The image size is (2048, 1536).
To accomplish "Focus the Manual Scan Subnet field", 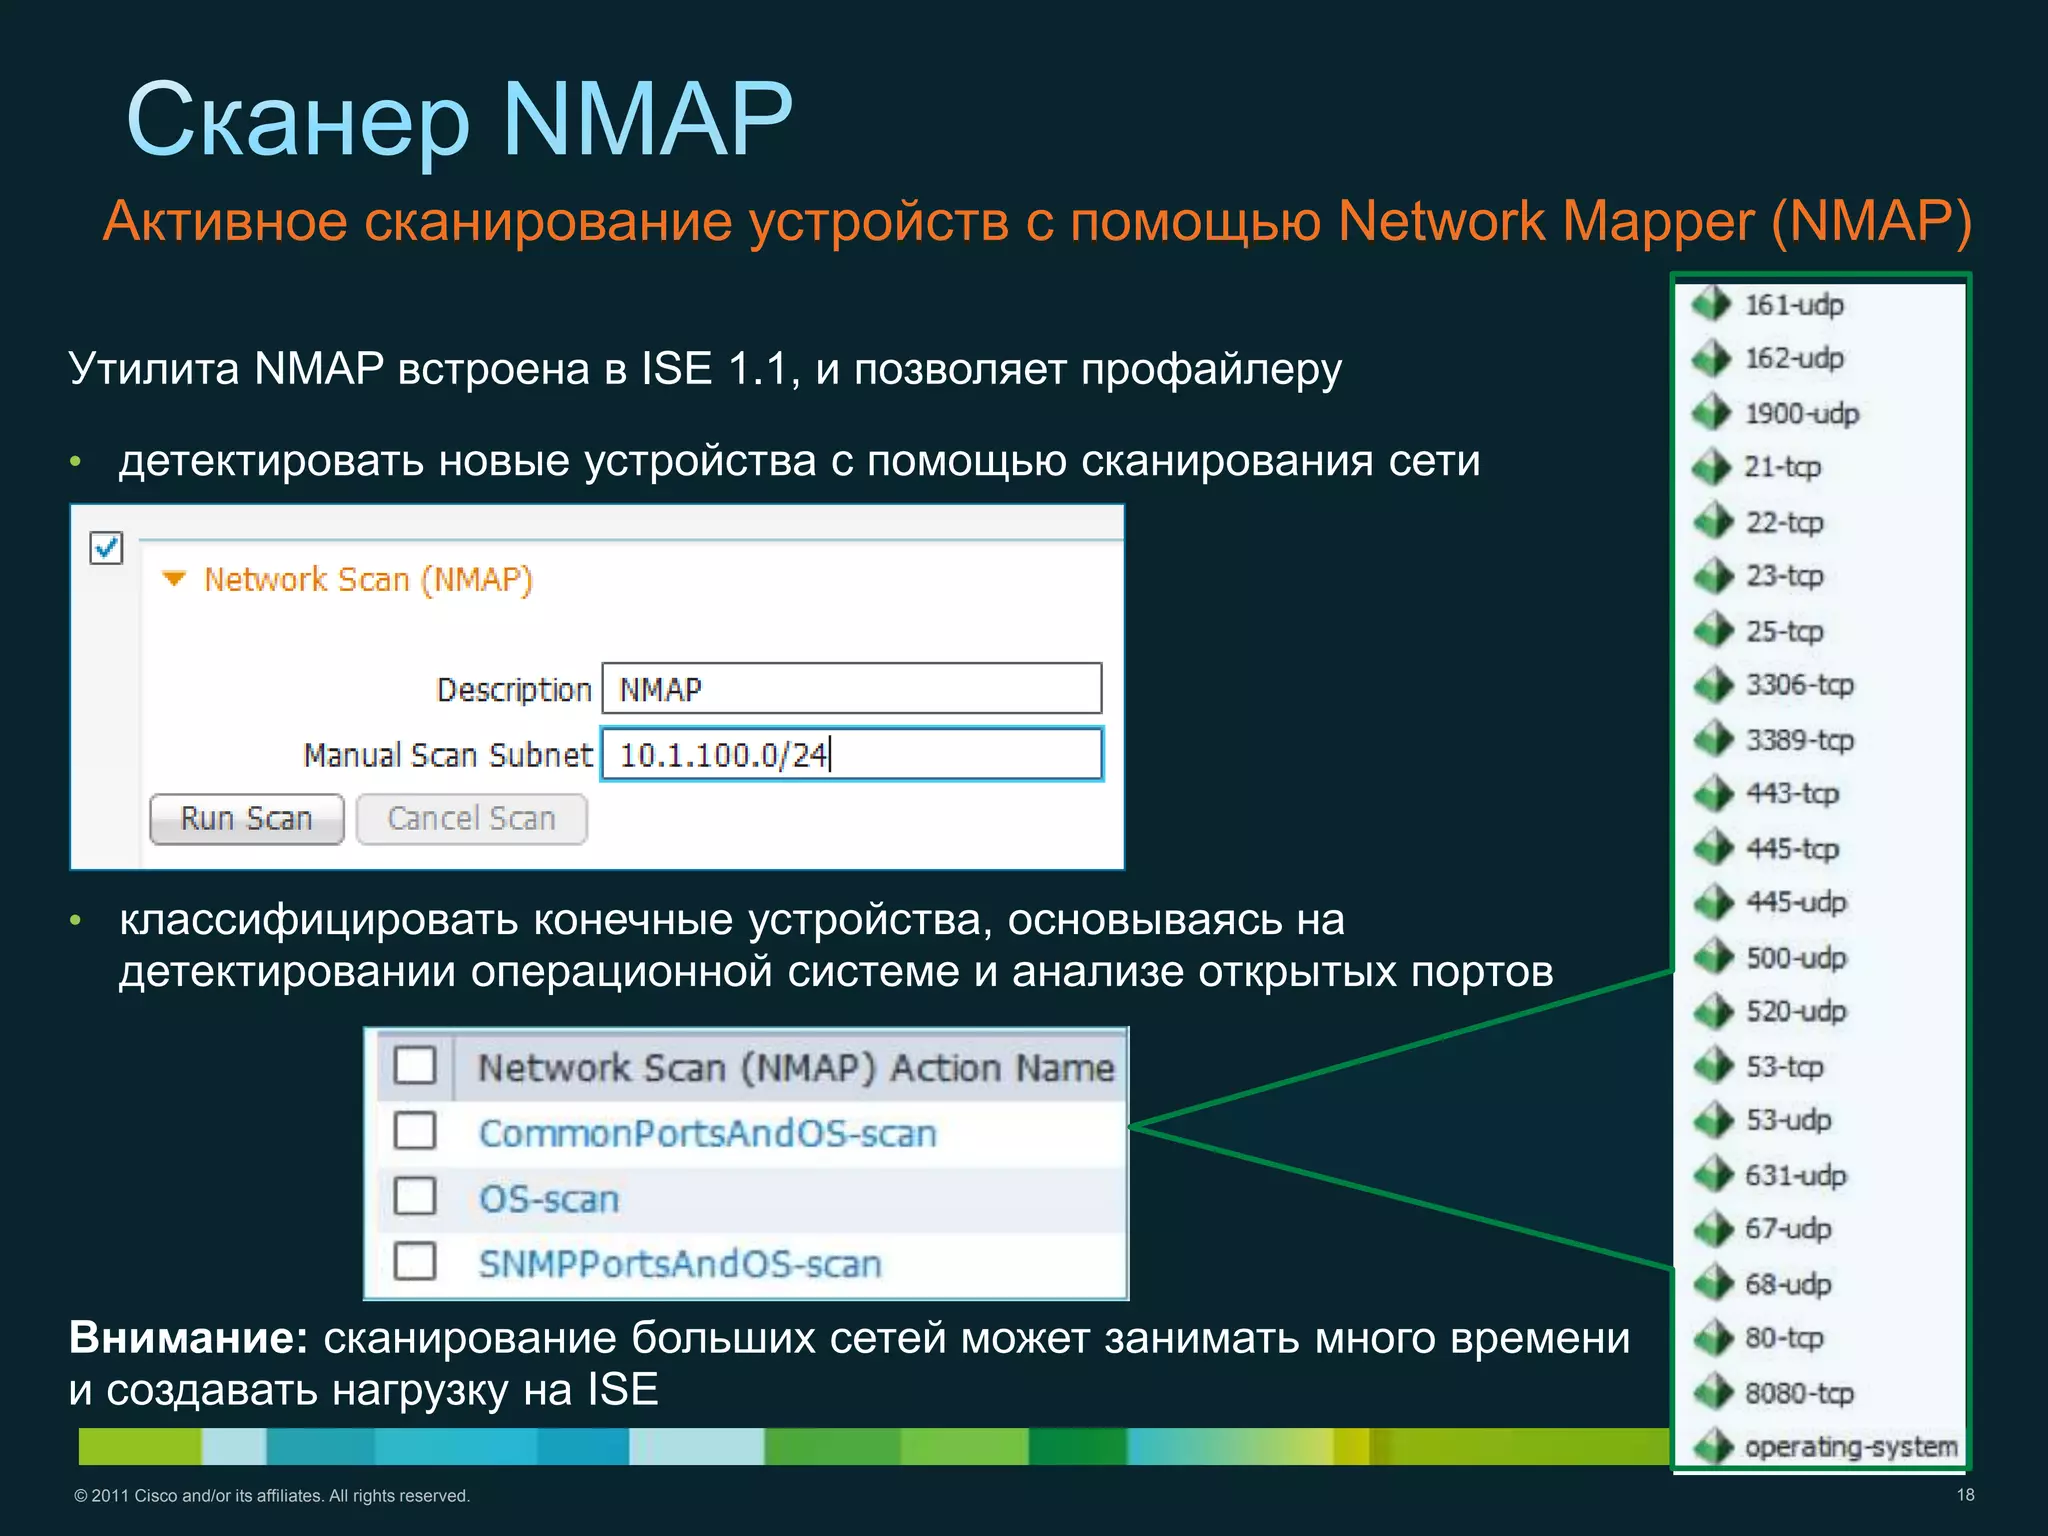I will point(852,754).
